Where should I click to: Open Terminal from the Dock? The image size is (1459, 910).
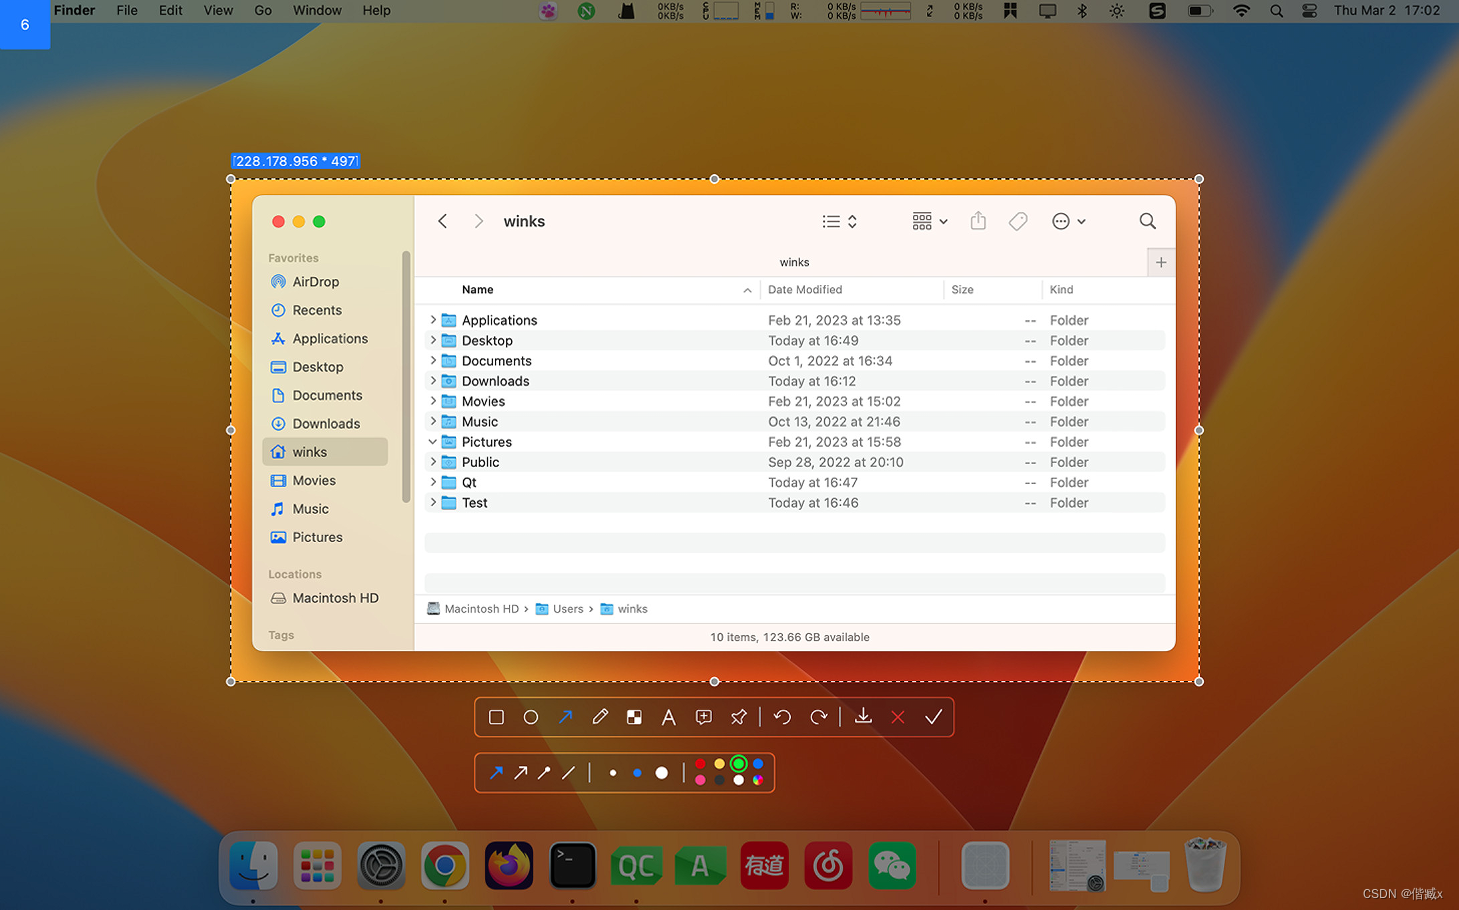point(573,866)
